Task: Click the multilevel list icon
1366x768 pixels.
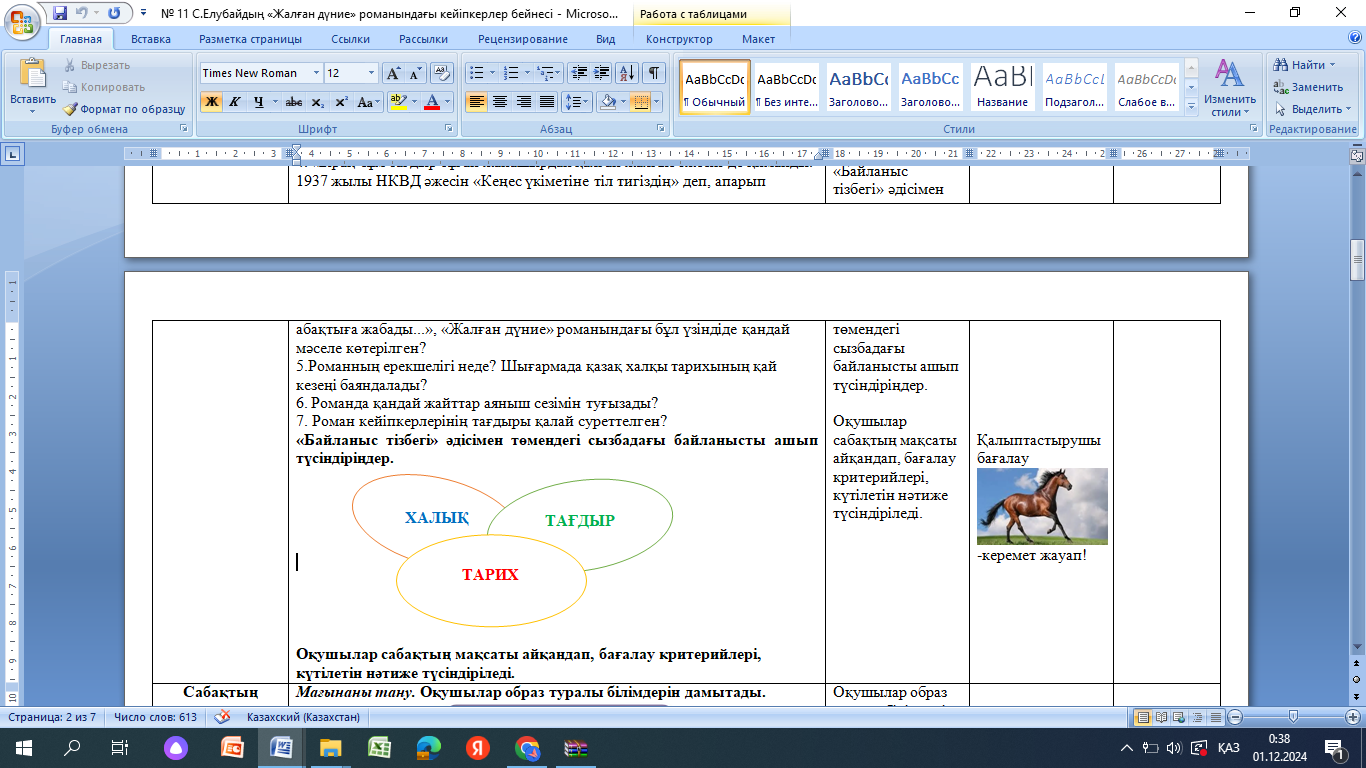Action: [546, 73]
